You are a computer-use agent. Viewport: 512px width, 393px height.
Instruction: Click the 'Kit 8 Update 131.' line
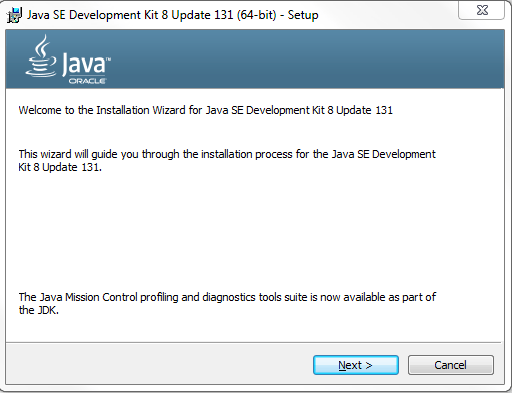click(60, 167)
